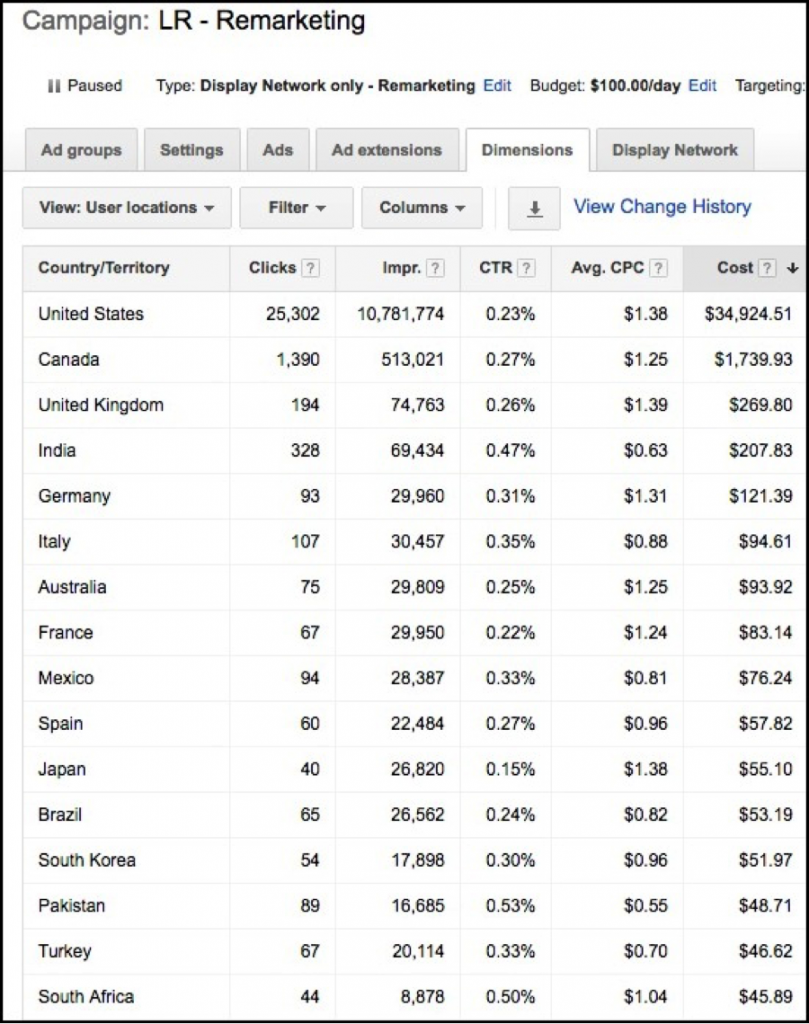Click the Cost column sort arrow
Image resolution: width=809 pixels, height=1024 pixels.
click(792, 268)
